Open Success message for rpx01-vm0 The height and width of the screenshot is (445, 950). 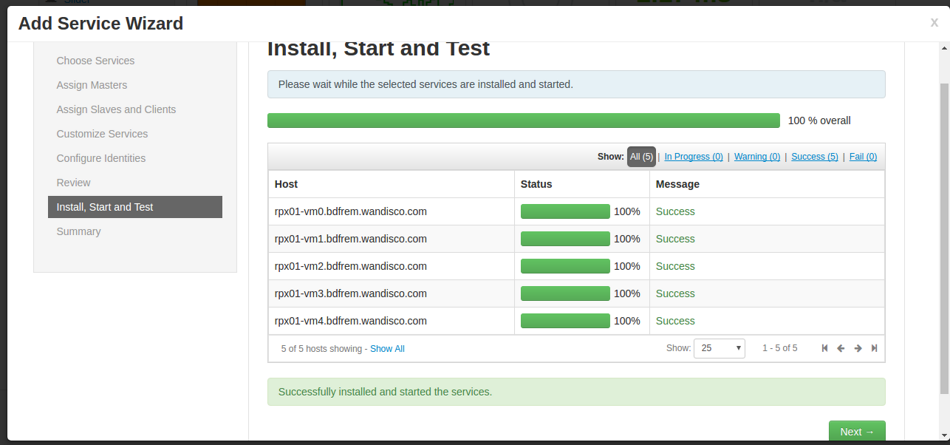(675, 212)
